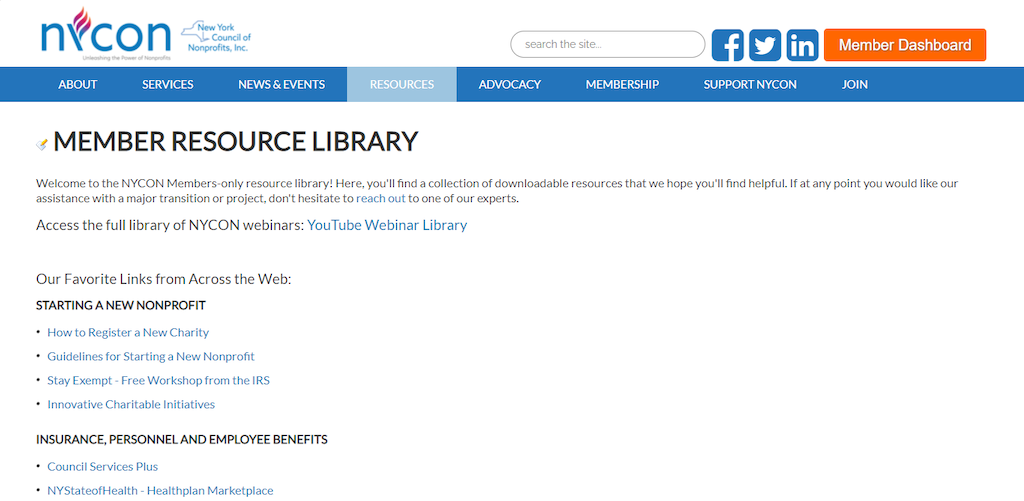Open Support NYCON navigation item
1024x501 pixels.
click(750, 85)
